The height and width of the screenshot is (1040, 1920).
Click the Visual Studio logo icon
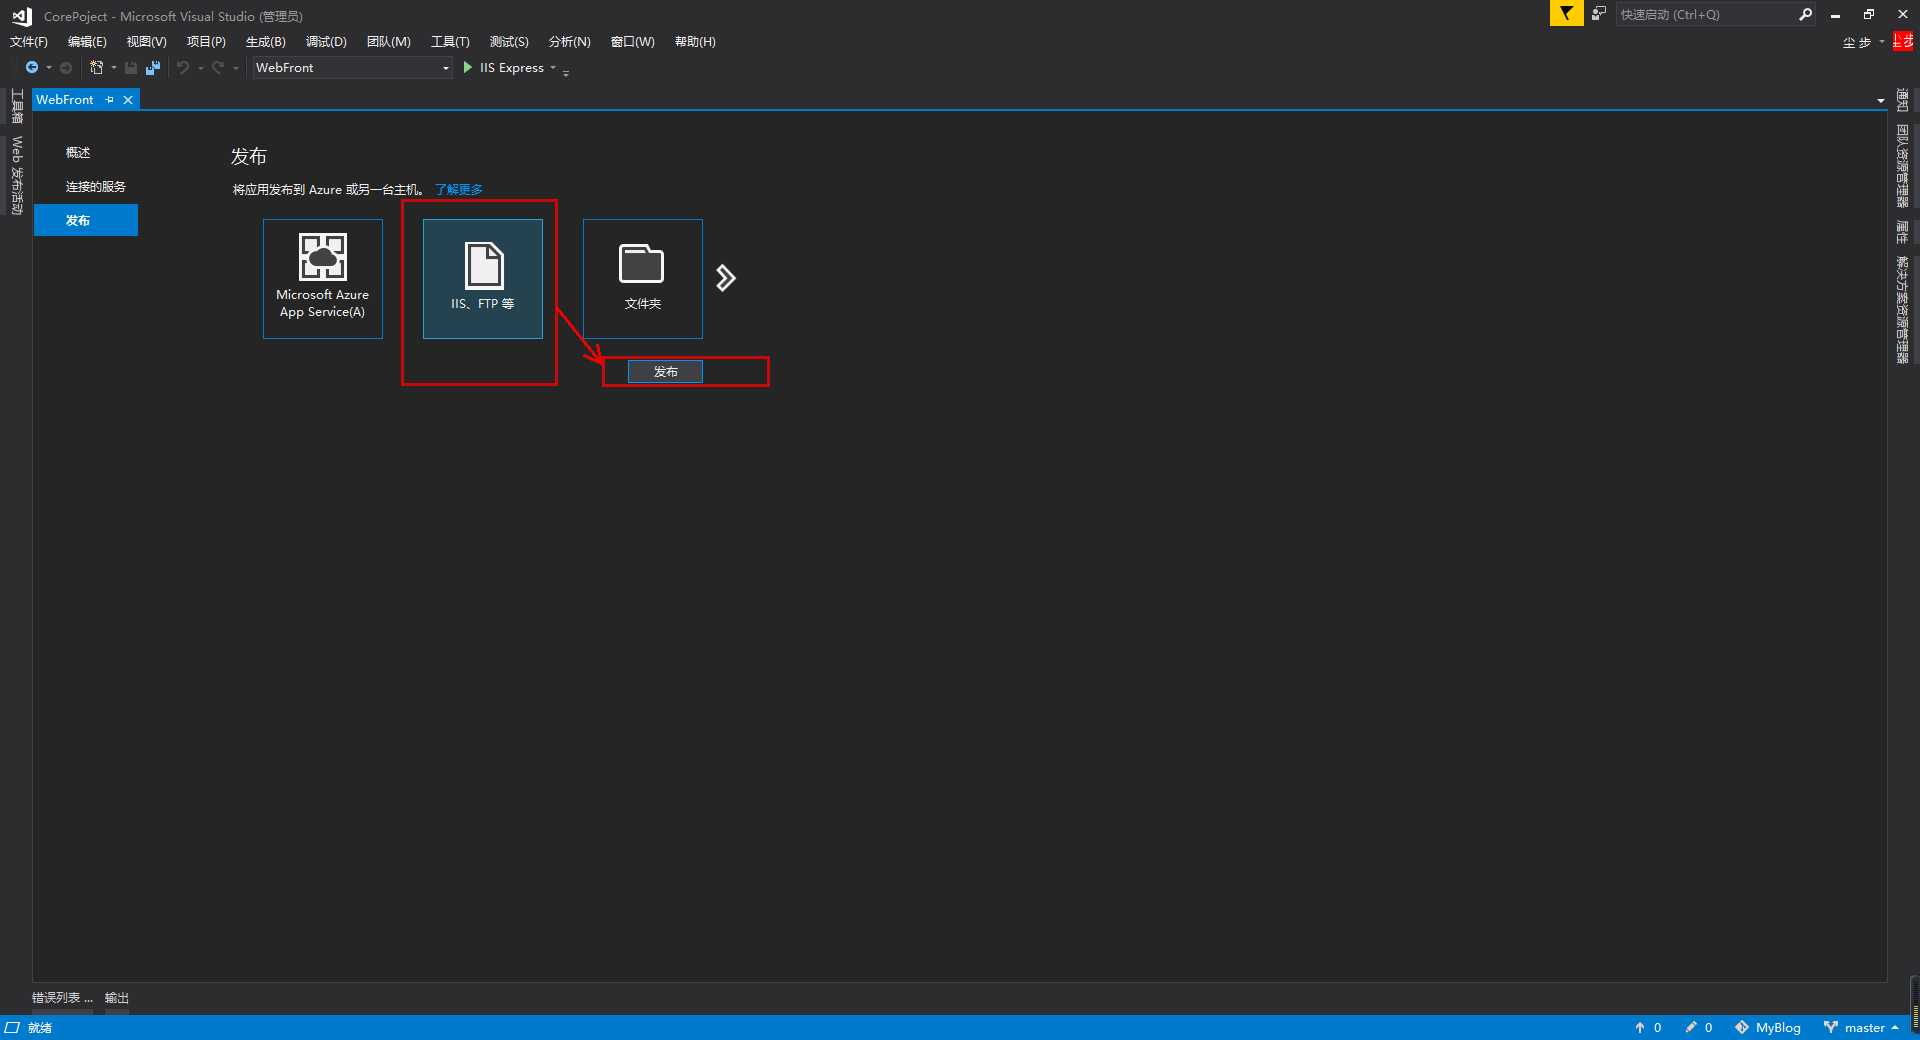pos(22,16)
